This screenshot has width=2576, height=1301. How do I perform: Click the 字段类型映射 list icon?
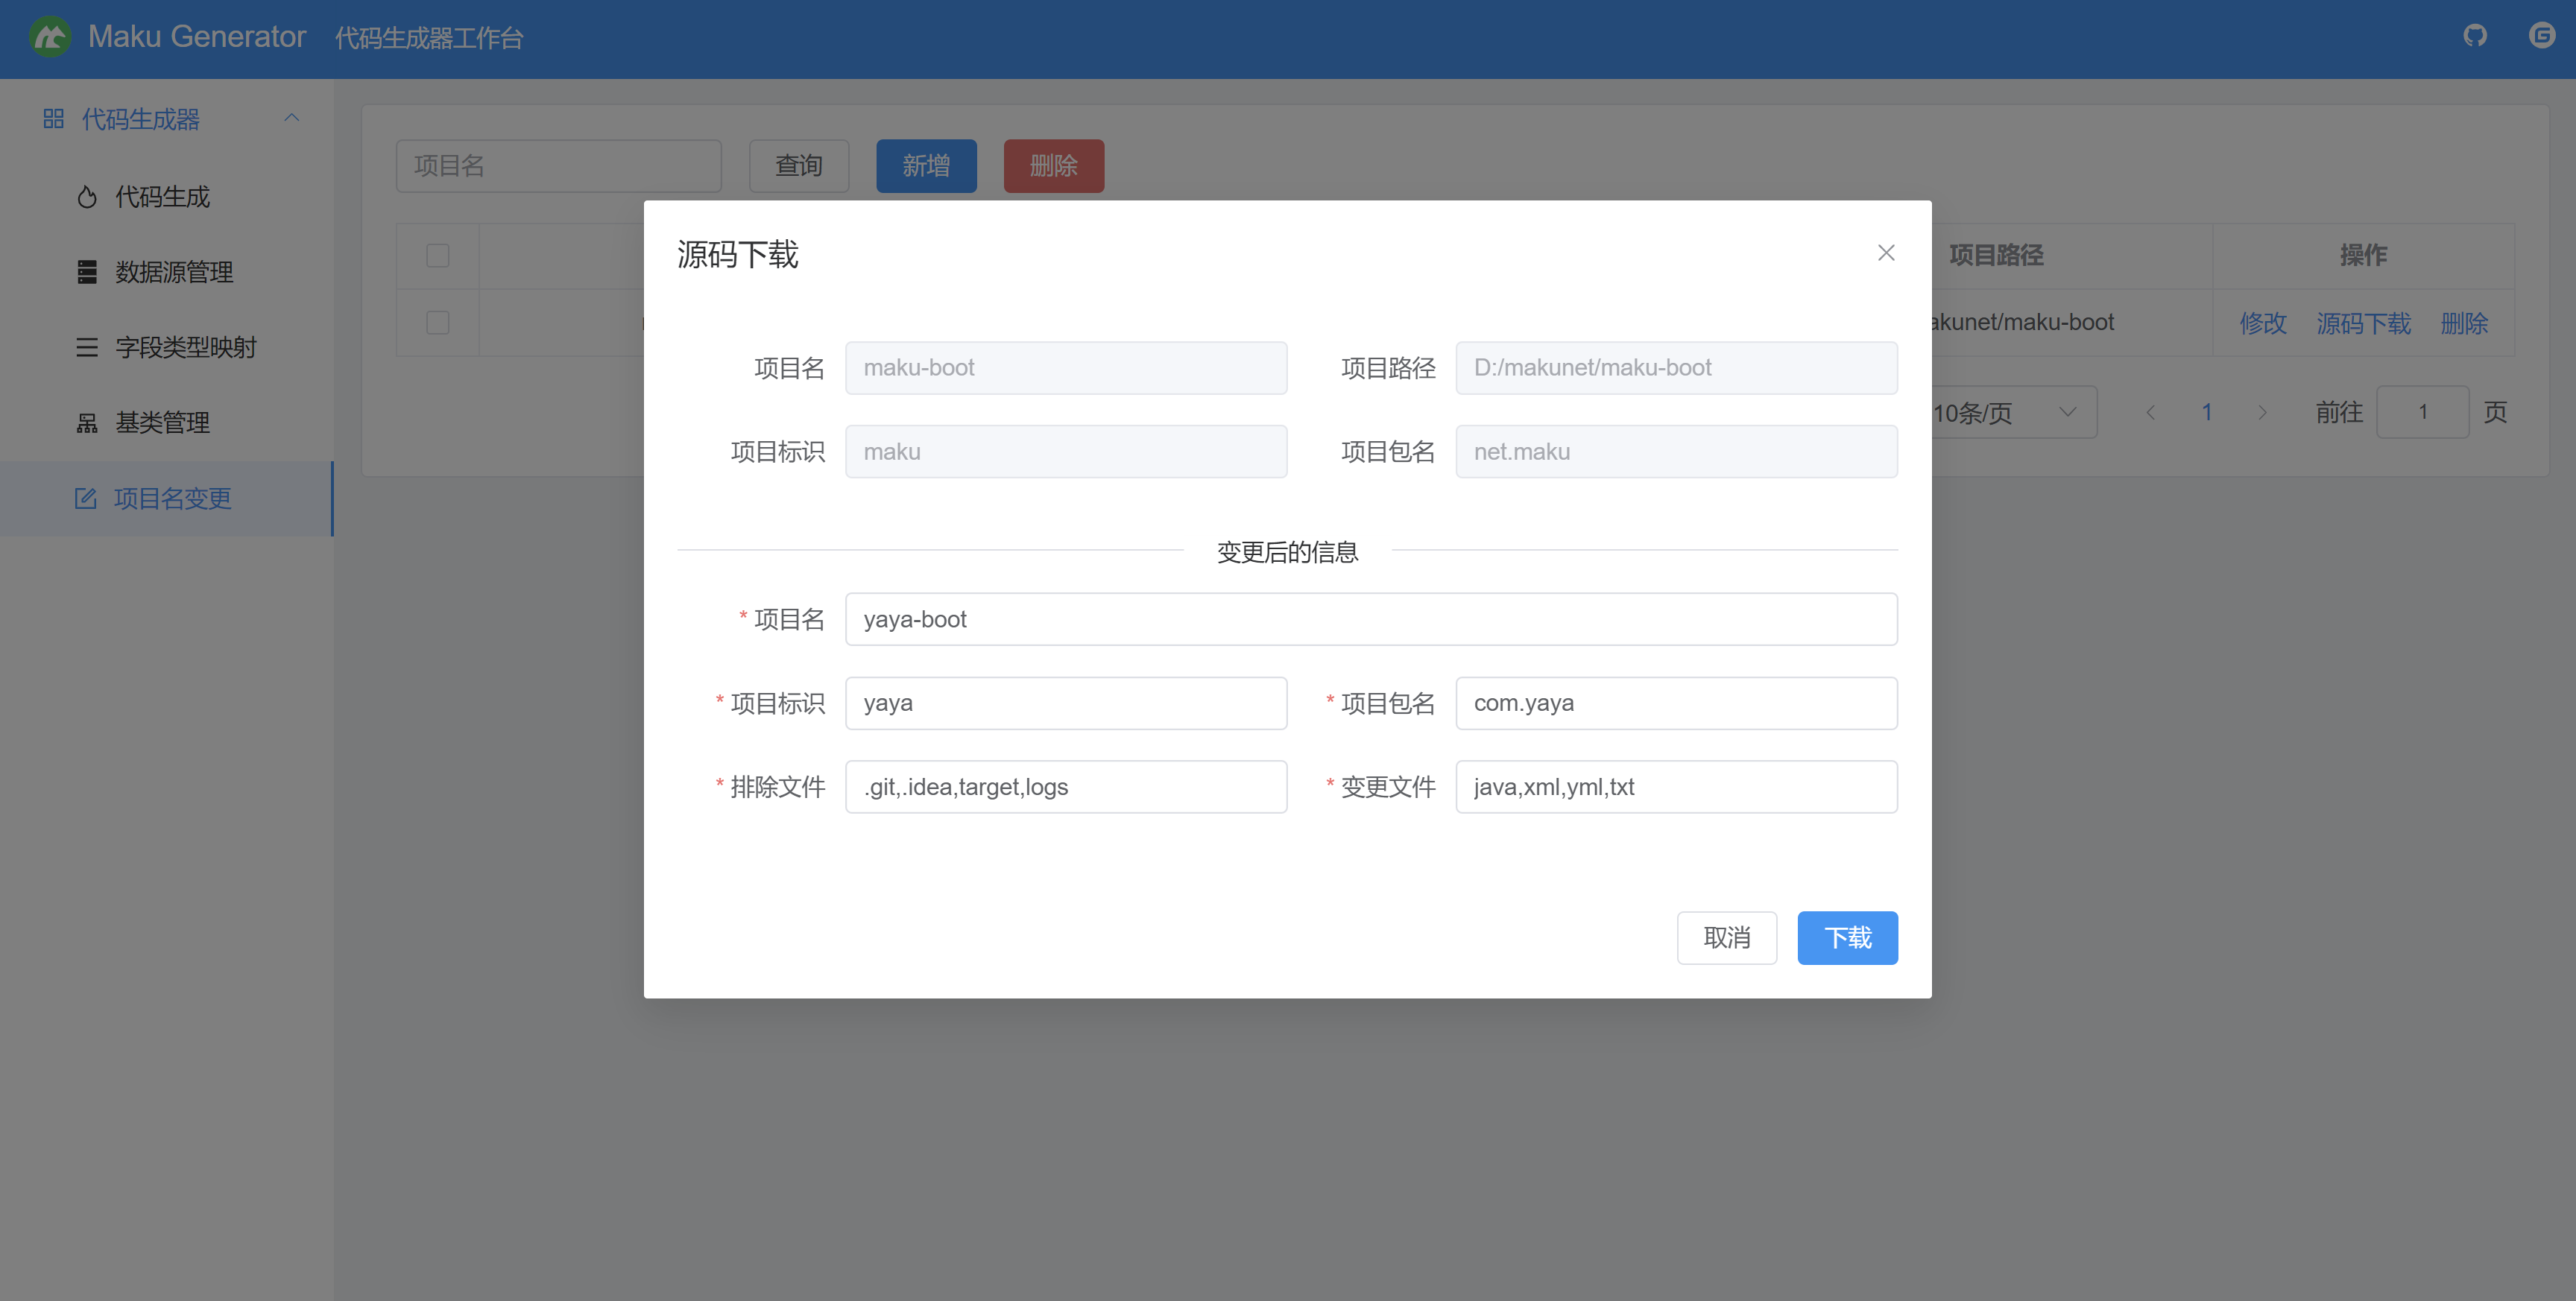point(87,347)
